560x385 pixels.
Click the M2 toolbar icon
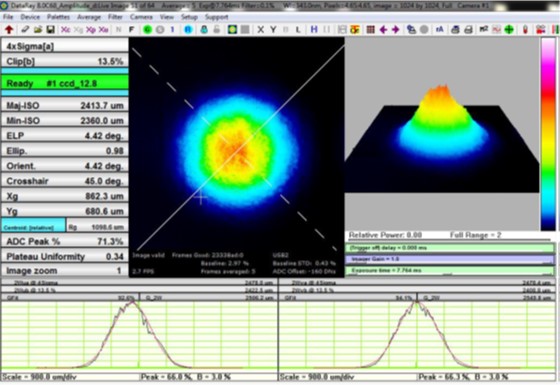(x=484, y=30)
